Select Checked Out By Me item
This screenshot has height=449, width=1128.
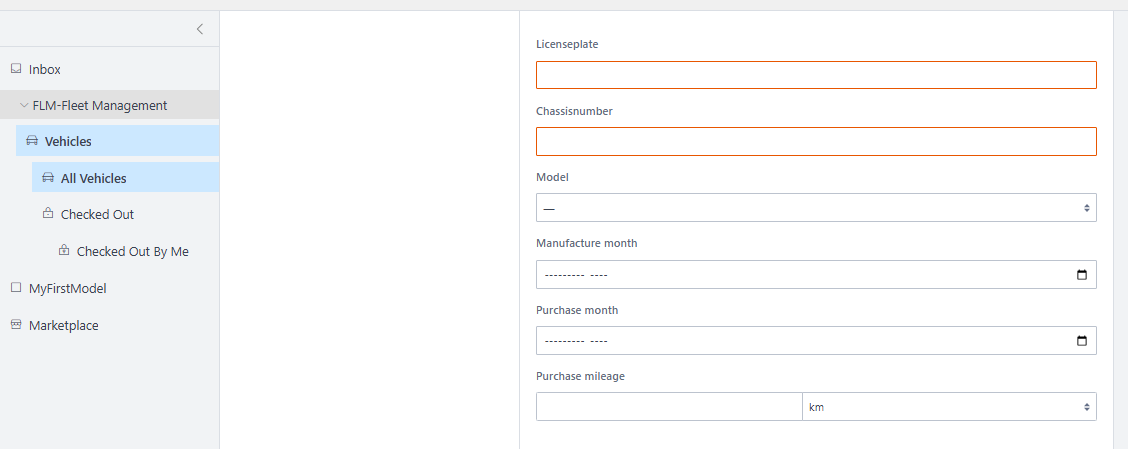point(132,251)
